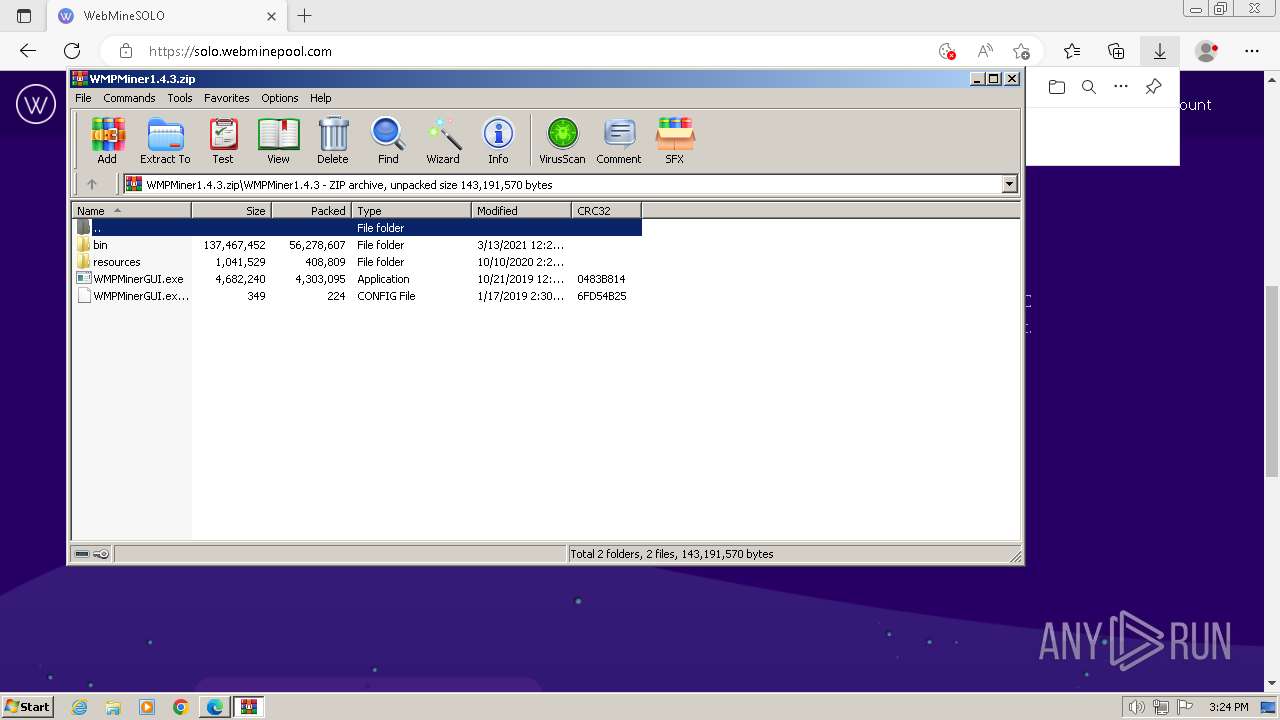Open the Options menu
This screenshot has height=720, width=1280.
tap(280, 98)
